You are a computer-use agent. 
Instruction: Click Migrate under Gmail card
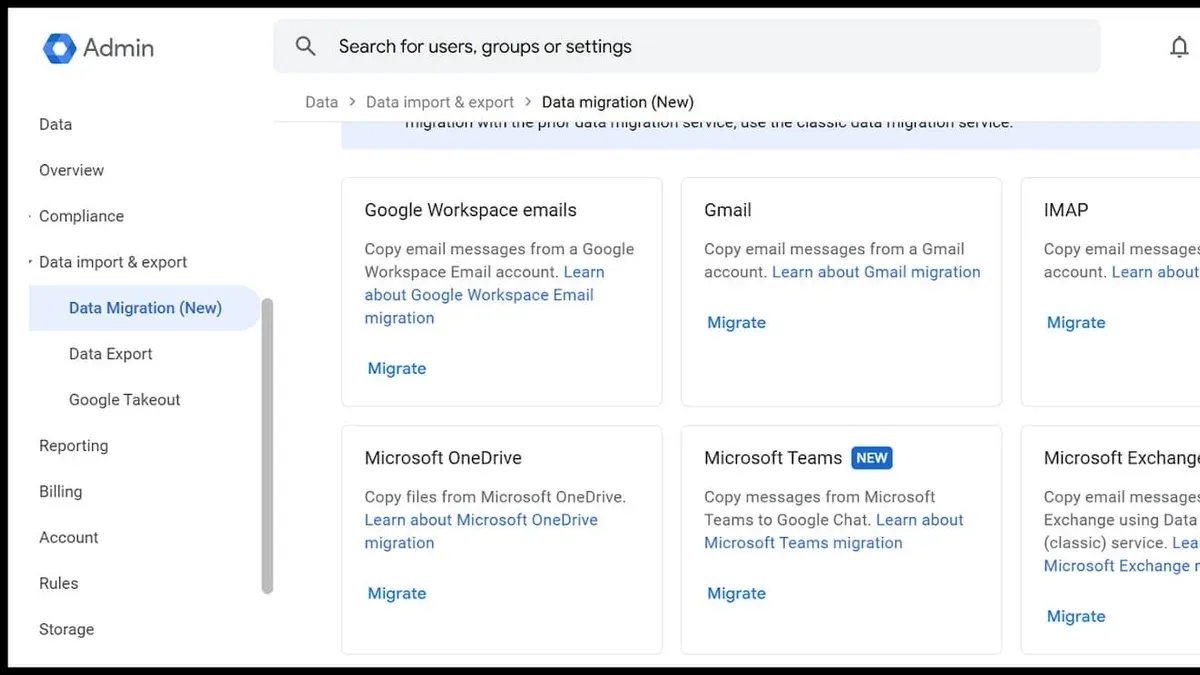[736, 322]
